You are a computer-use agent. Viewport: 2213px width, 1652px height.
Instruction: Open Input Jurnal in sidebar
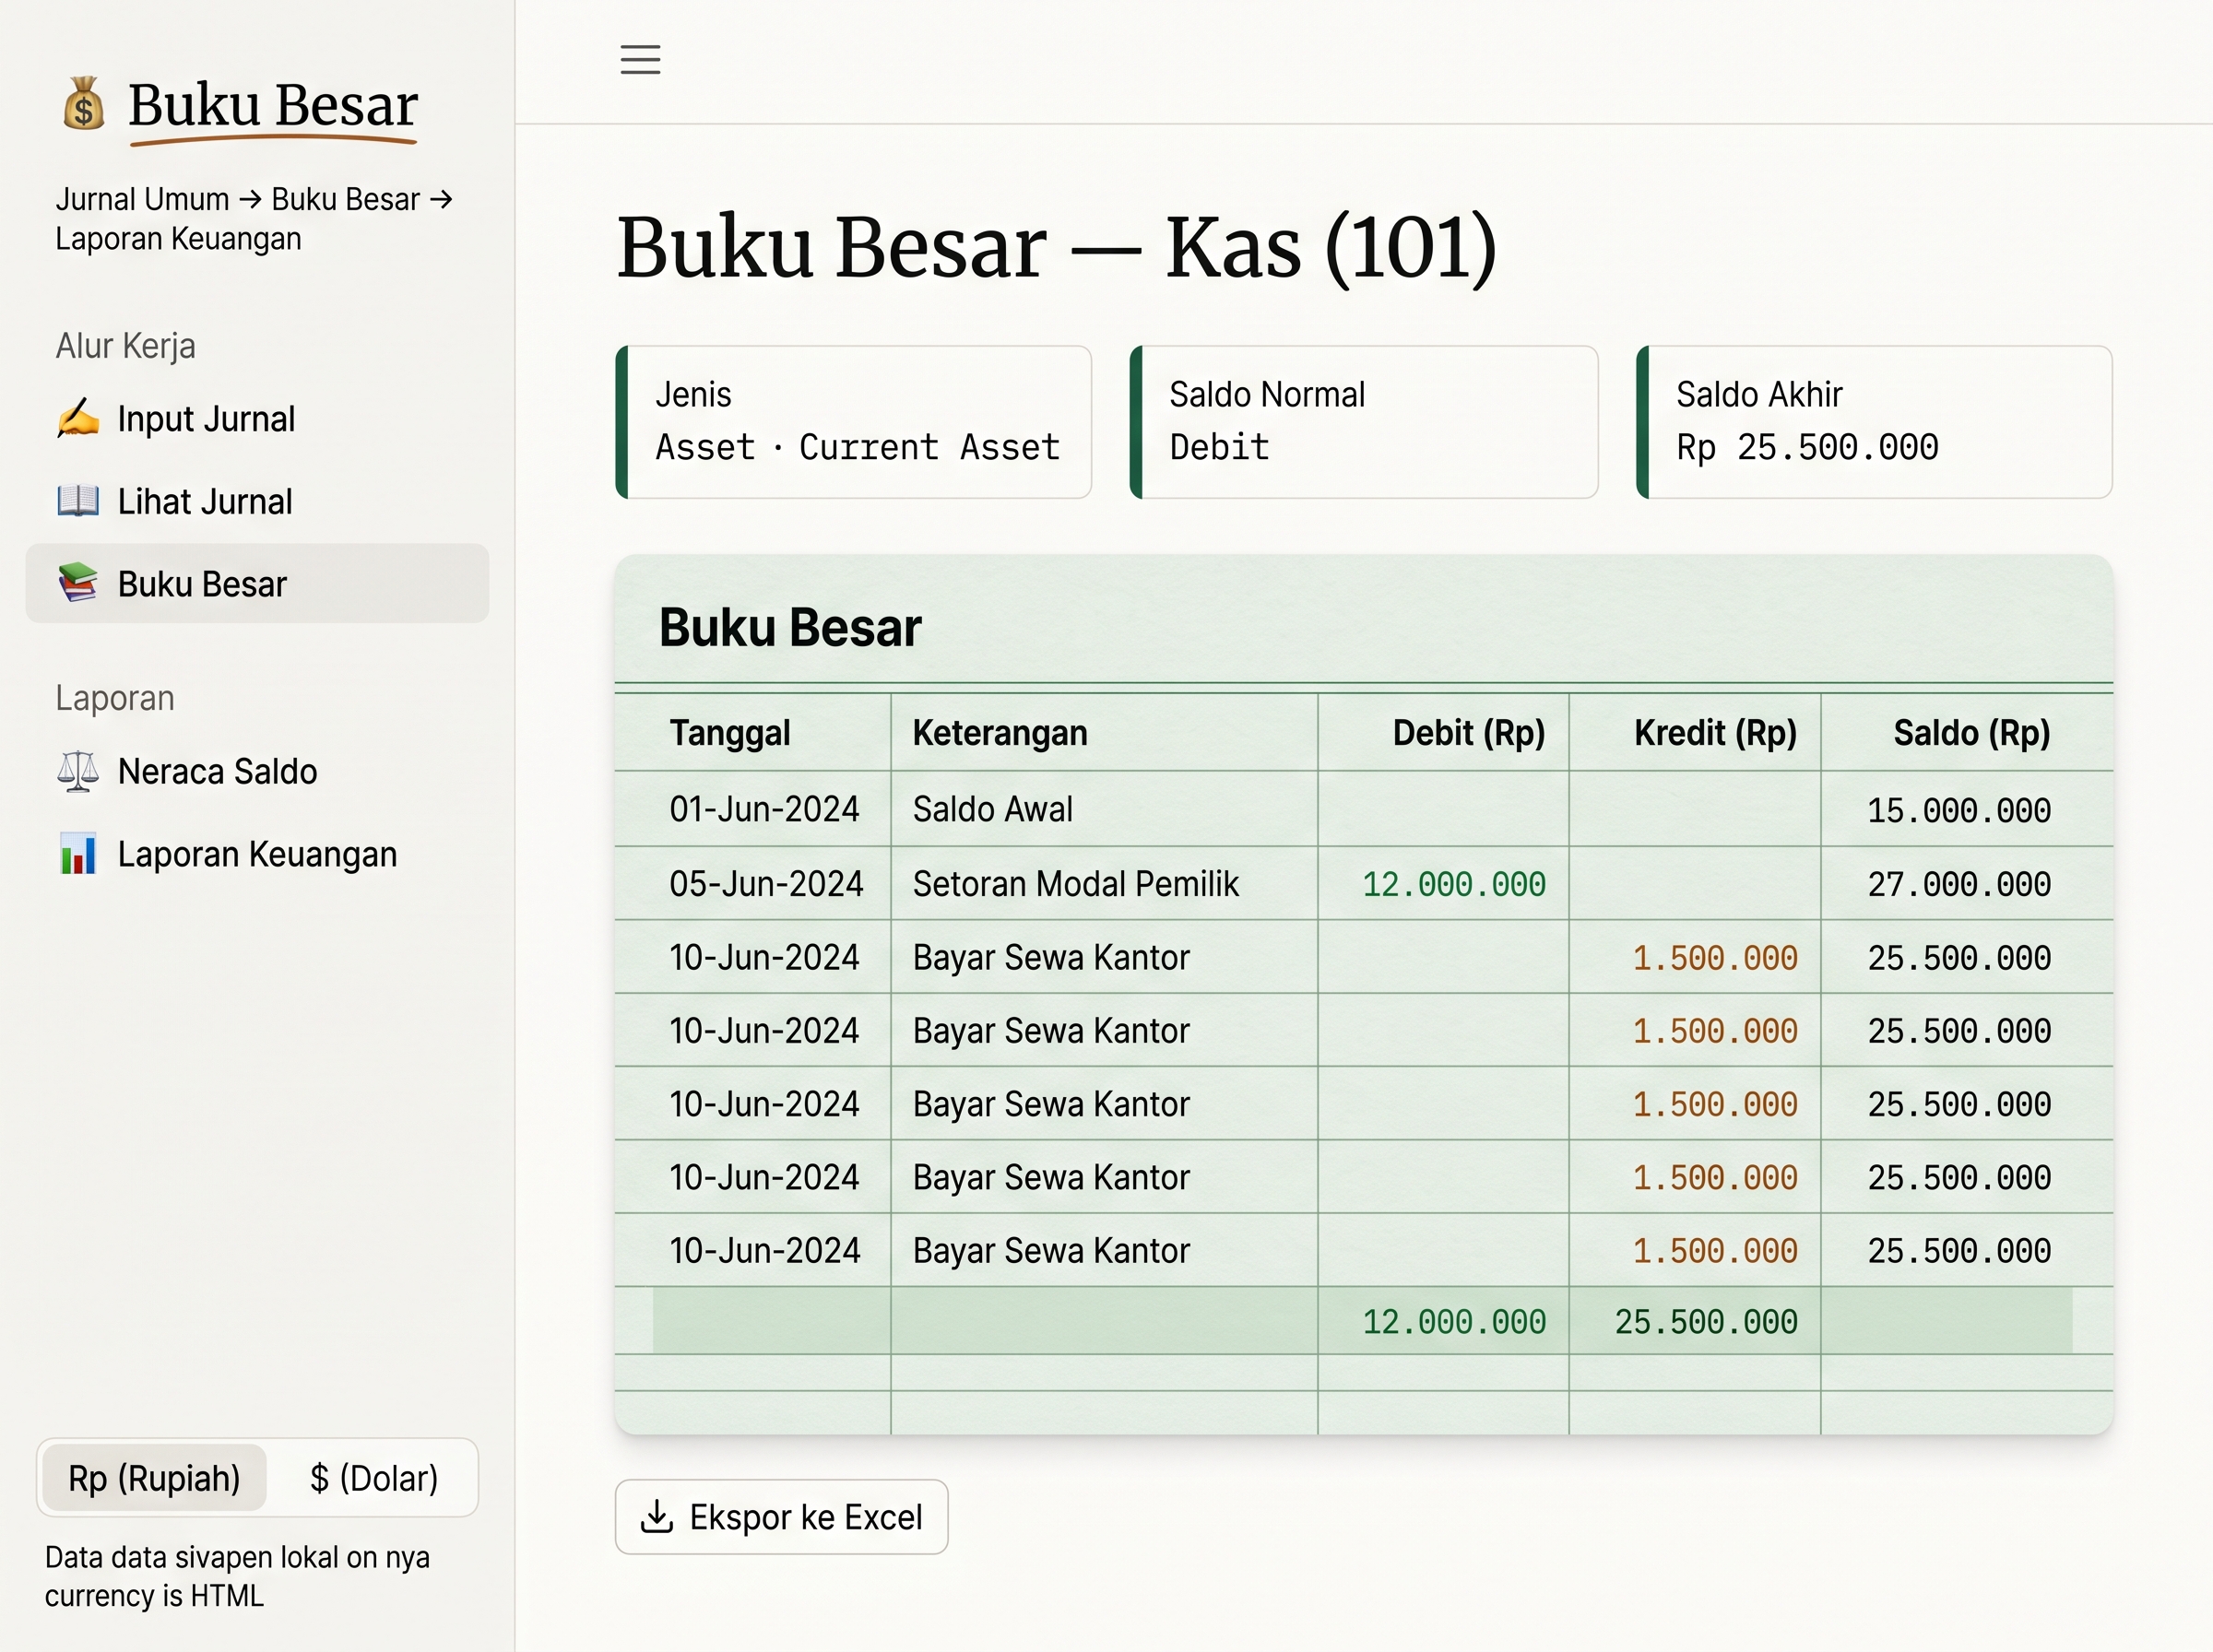(257, 418)
